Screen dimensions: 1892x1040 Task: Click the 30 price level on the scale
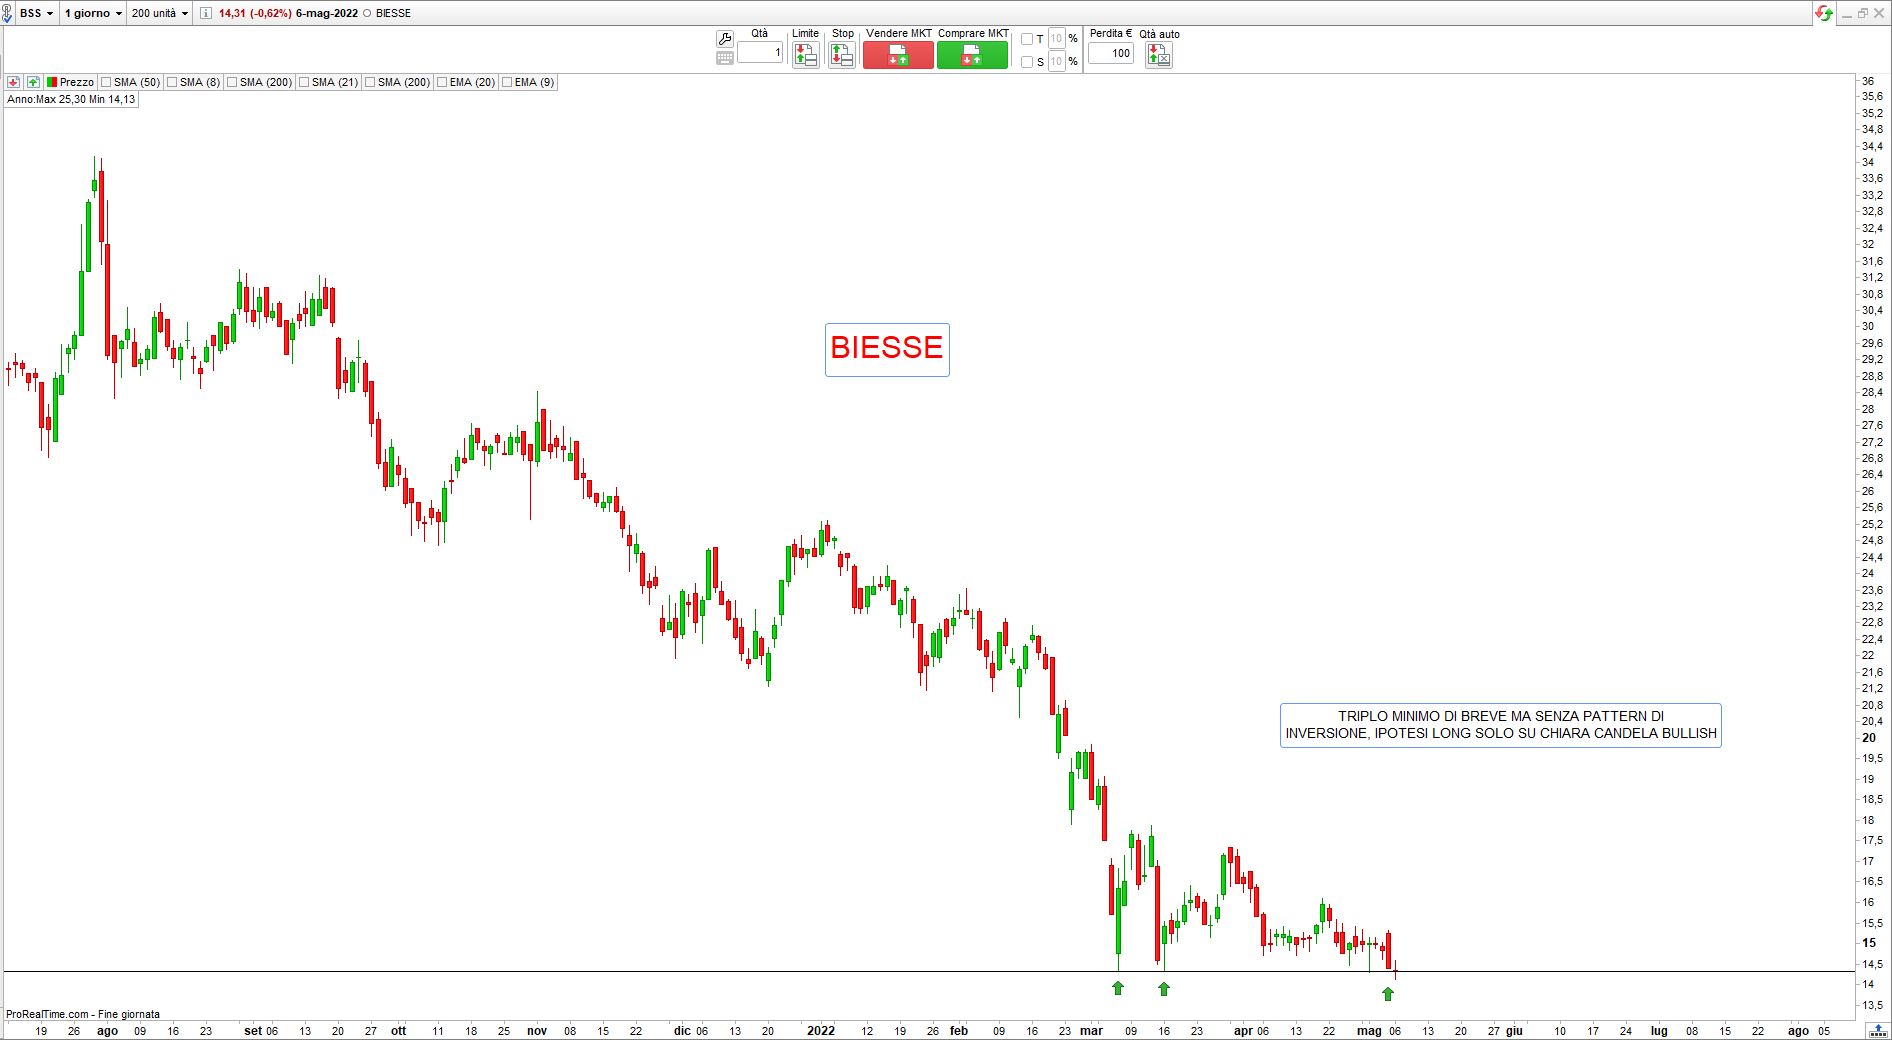click(x=1867, y=326)
